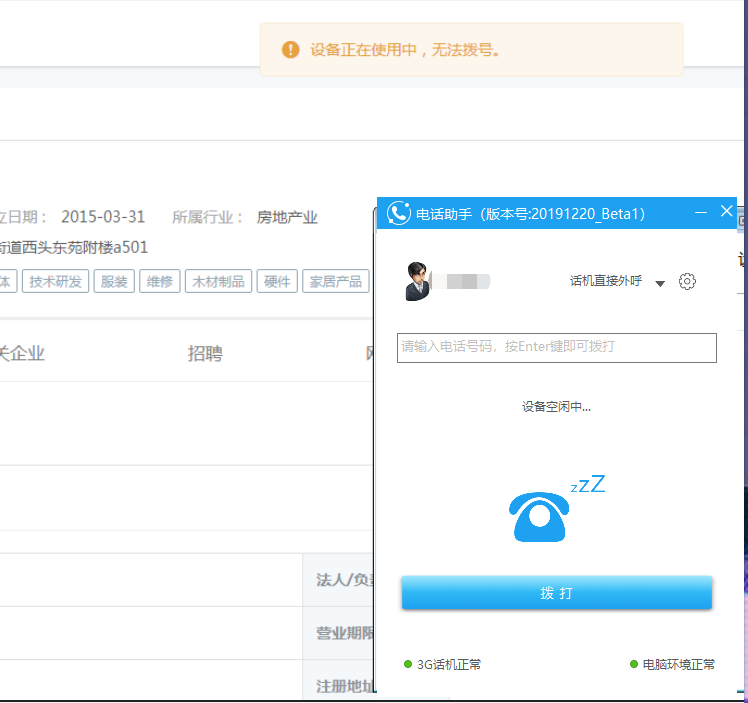
Task: Close the 电话助手 window
Action: 726,212
